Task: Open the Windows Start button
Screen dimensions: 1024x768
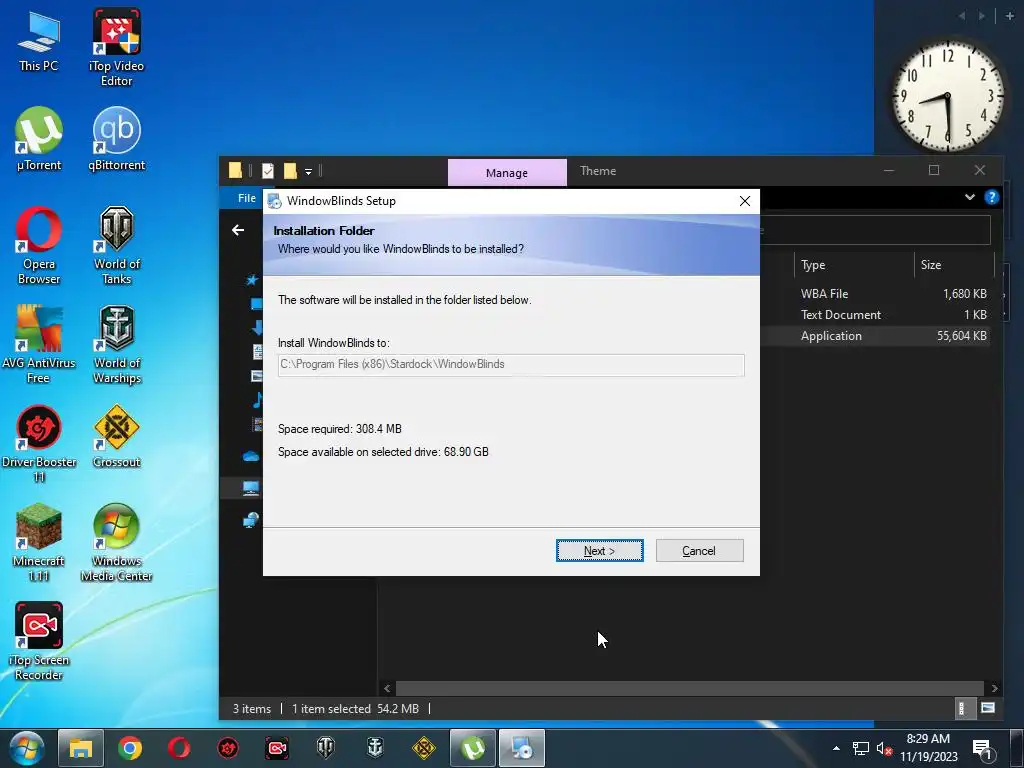Action: (x=26, y=748)
